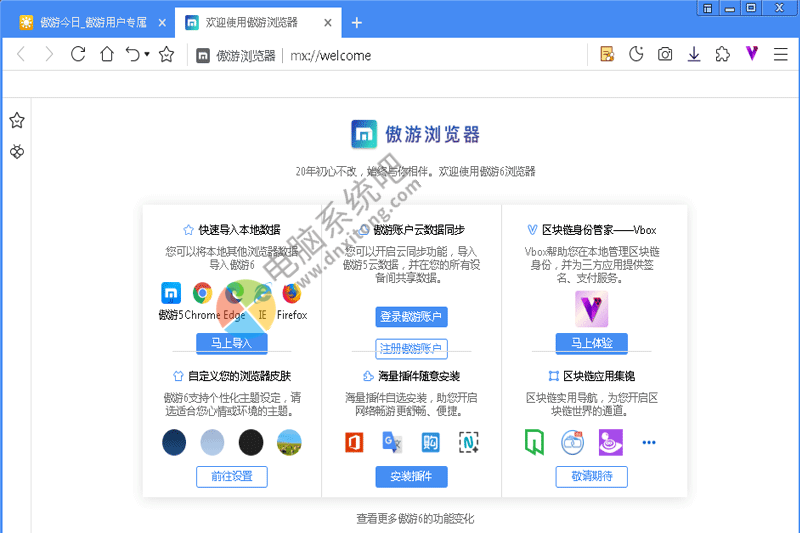Click the 登录傲游账户 button
The height and width of the screenshot is (533, 800).
[411, 317]
